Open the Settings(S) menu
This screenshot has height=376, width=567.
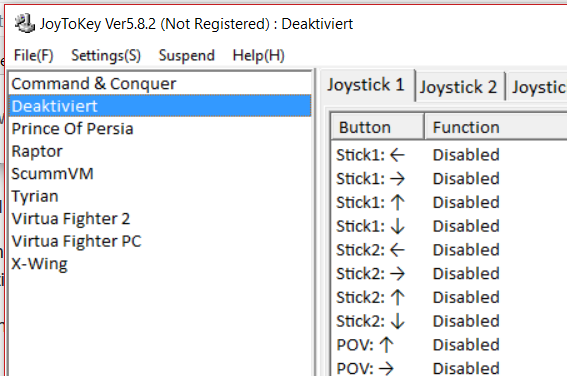pos(106,55)
